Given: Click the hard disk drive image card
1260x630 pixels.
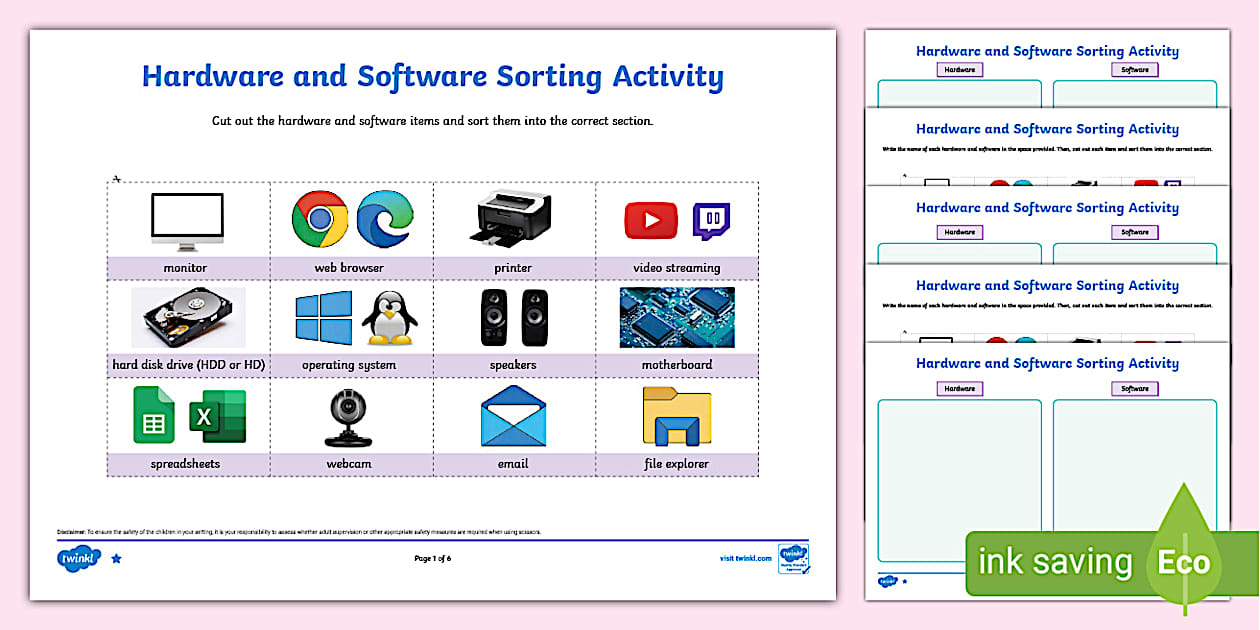Looking at the screenshot, I should pyautogui.click(x=188, y=326).
